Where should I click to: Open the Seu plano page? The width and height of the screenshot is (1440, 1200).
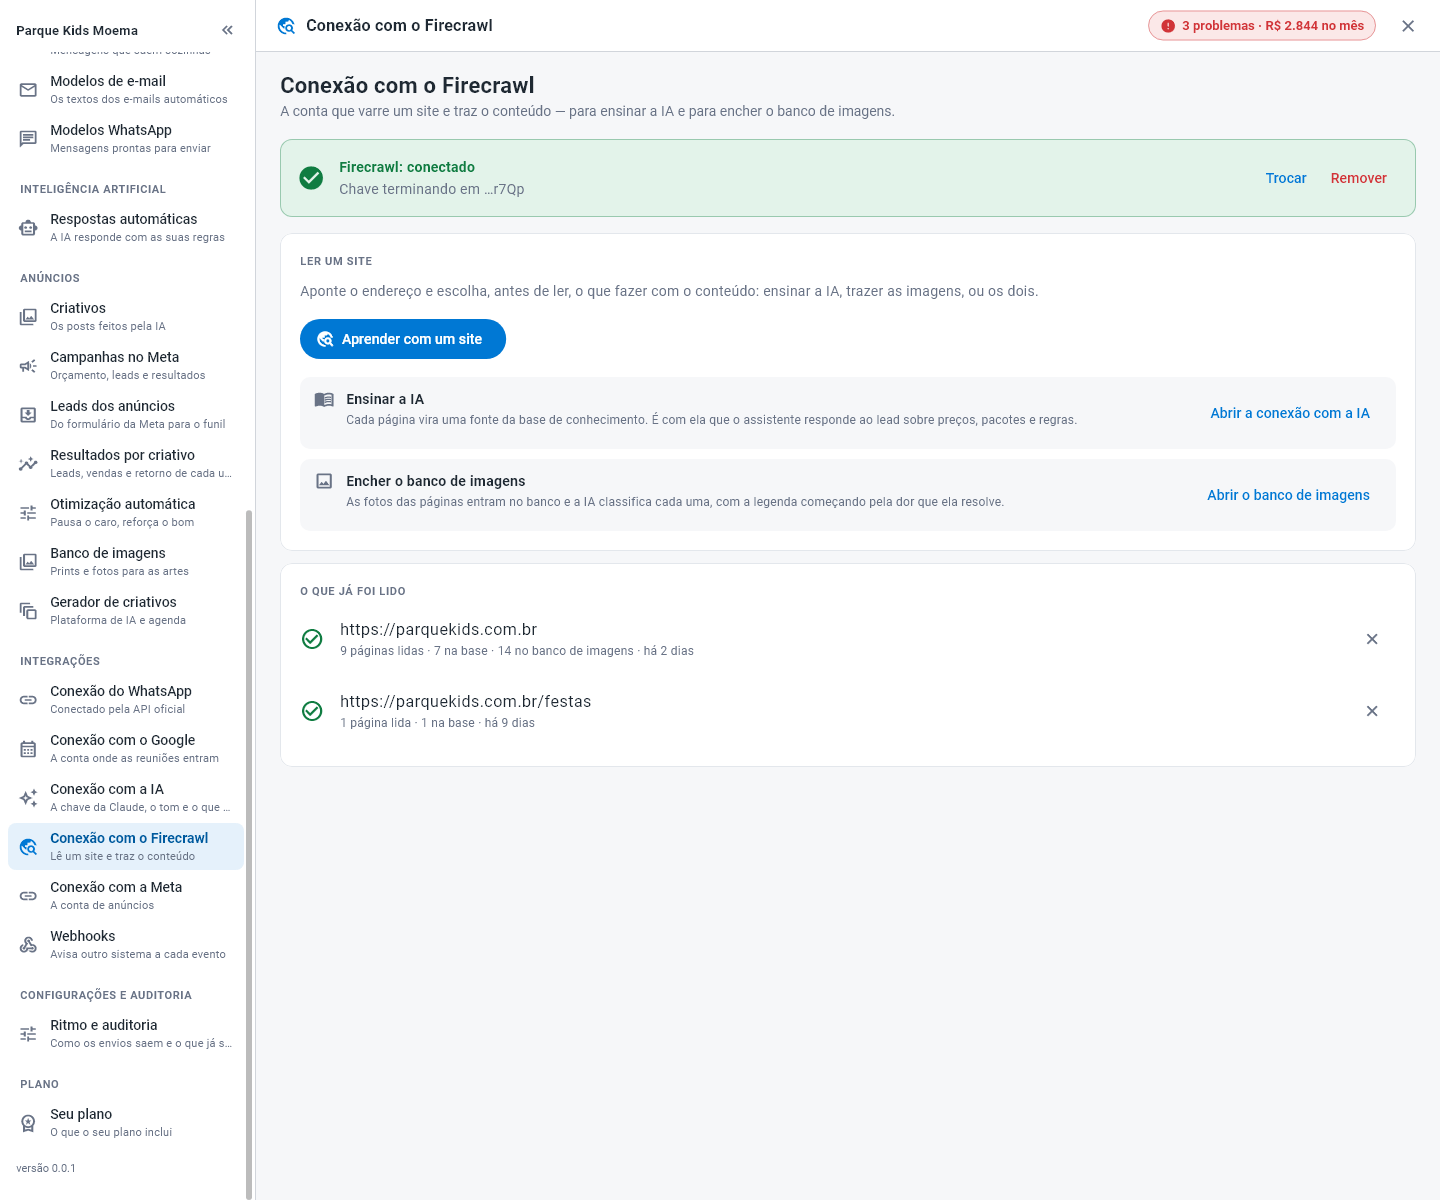pos(126,1123)
